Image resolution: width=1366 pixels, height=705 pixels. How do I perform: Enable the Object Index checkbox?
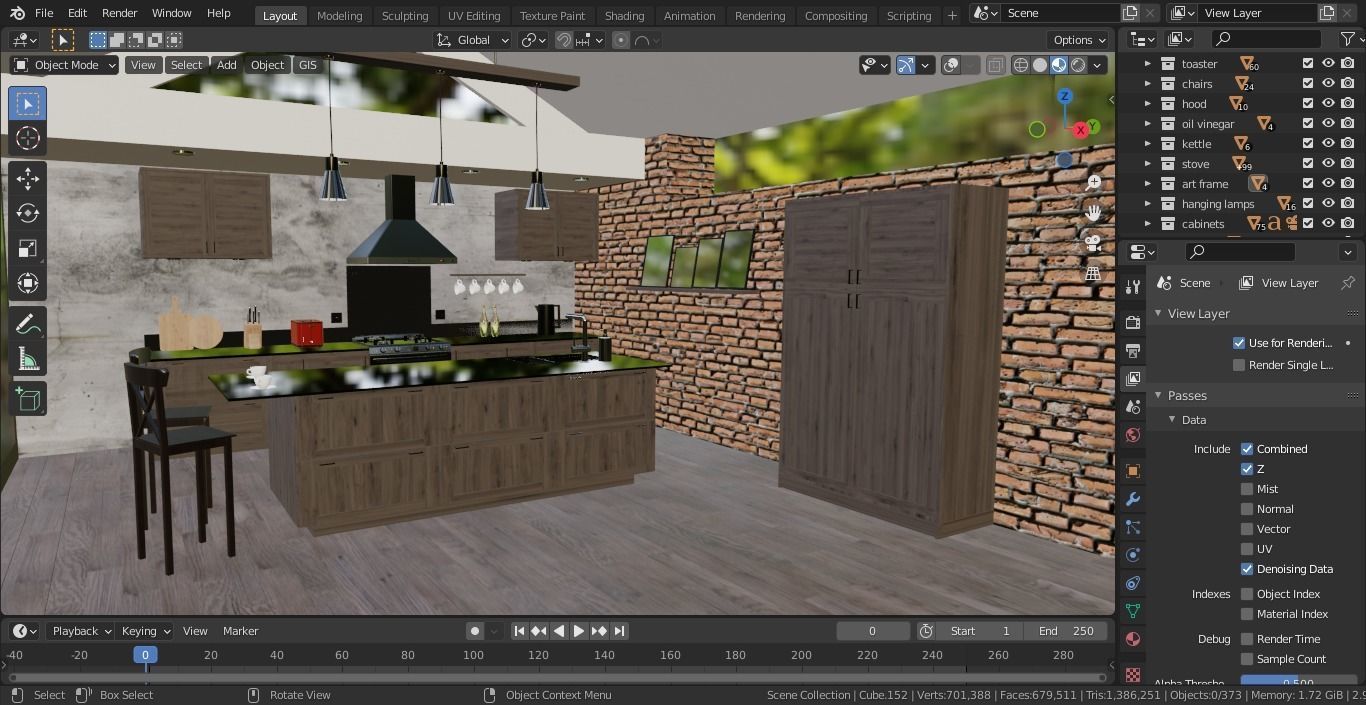1247,594
